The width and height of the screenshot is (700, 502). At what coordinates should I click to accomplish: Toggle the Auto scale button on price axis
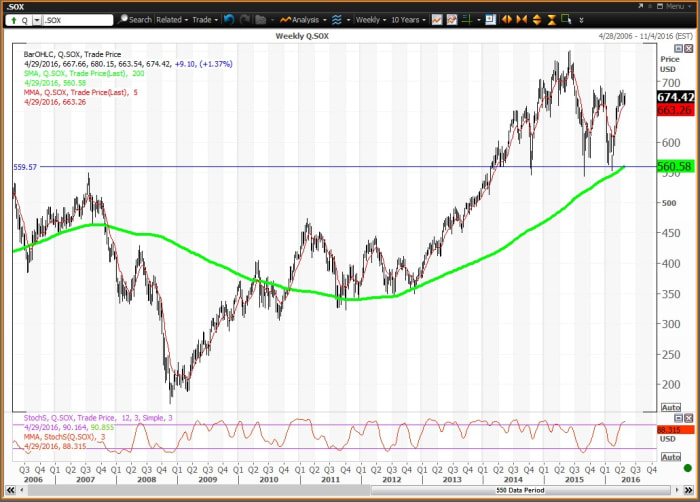pos(670,407)
